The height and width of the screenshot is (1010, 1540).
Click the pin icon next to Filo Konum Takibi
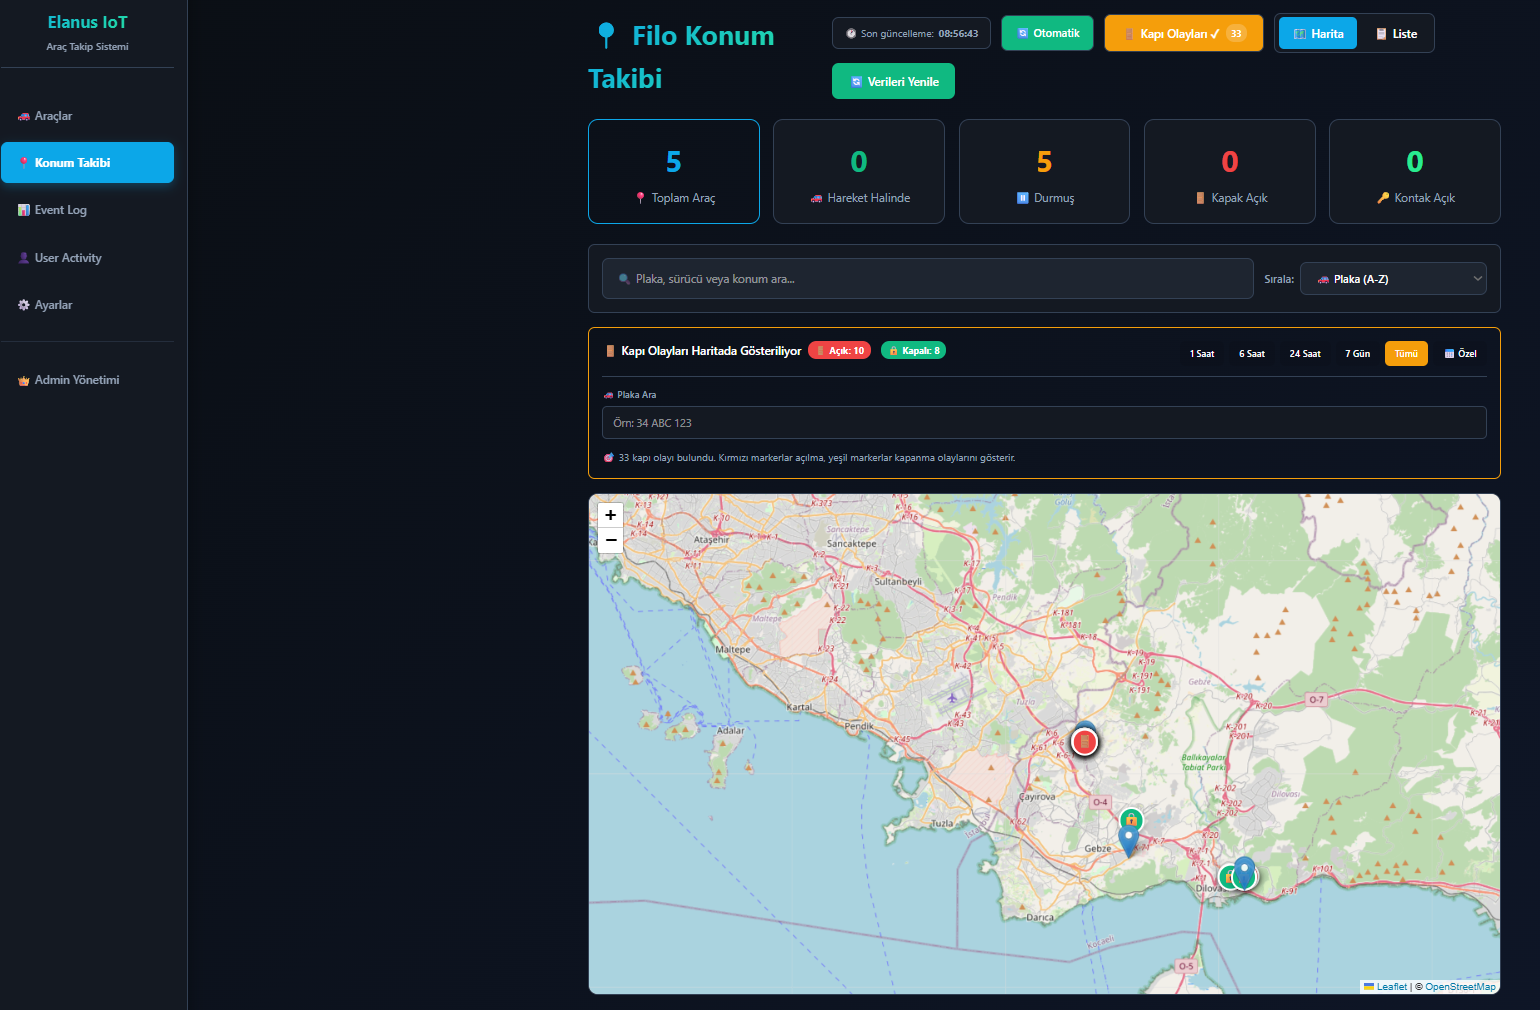click(605, 34)
